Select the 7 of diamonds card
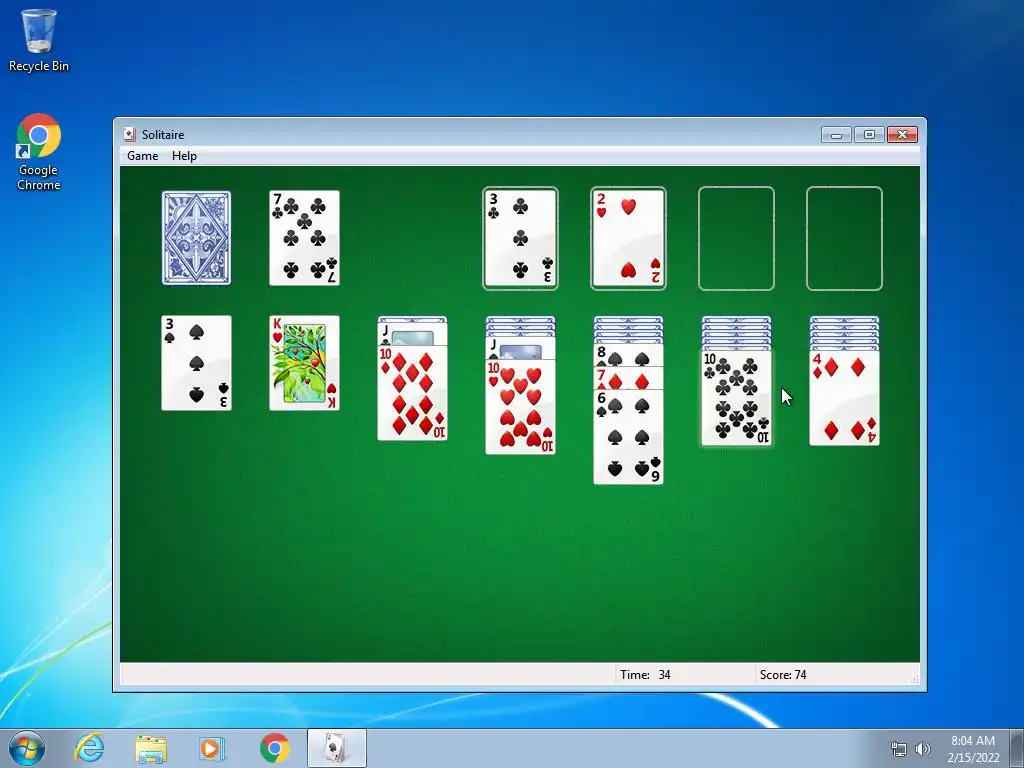 click(x=628, y=378)
